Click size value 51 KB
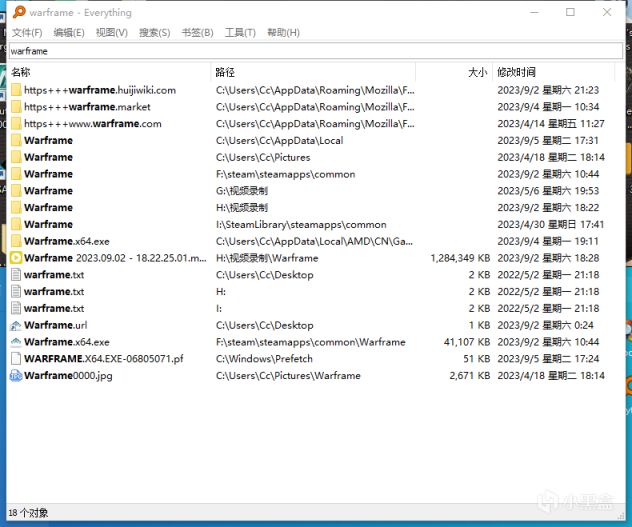 (x=477, y=359)
